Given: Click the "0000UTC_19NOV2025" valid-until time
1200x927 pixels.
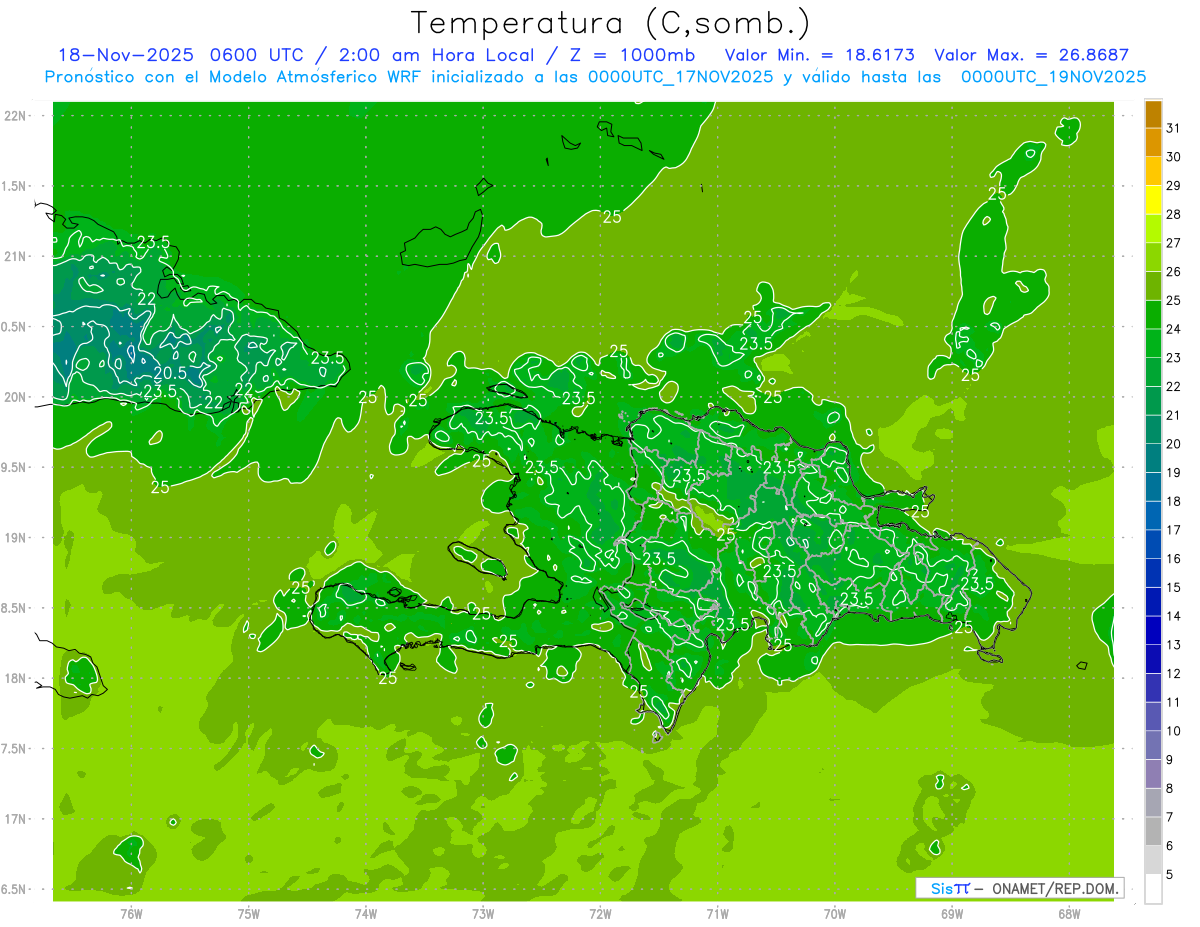Looking at the screenshot, I should [1053, 77].
